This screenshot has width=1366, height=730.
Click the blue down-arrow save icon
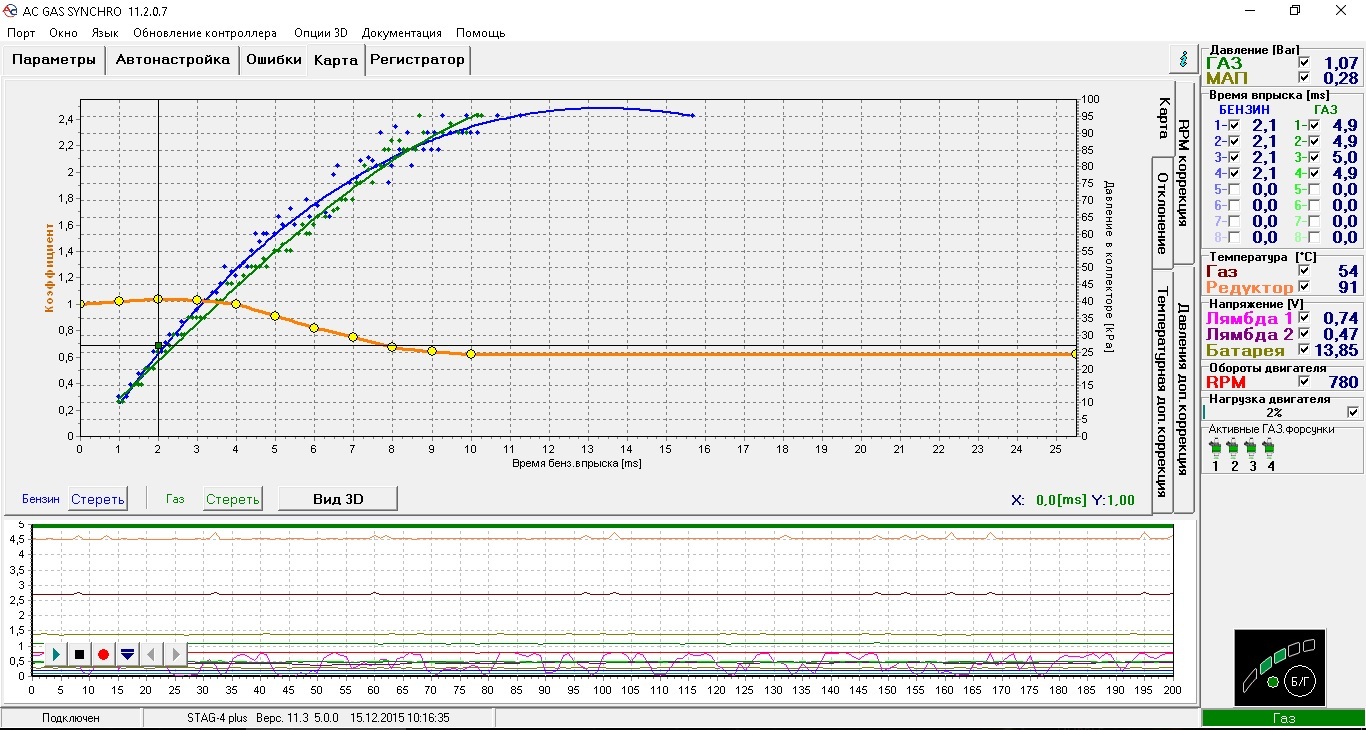(x=127, y=654)
